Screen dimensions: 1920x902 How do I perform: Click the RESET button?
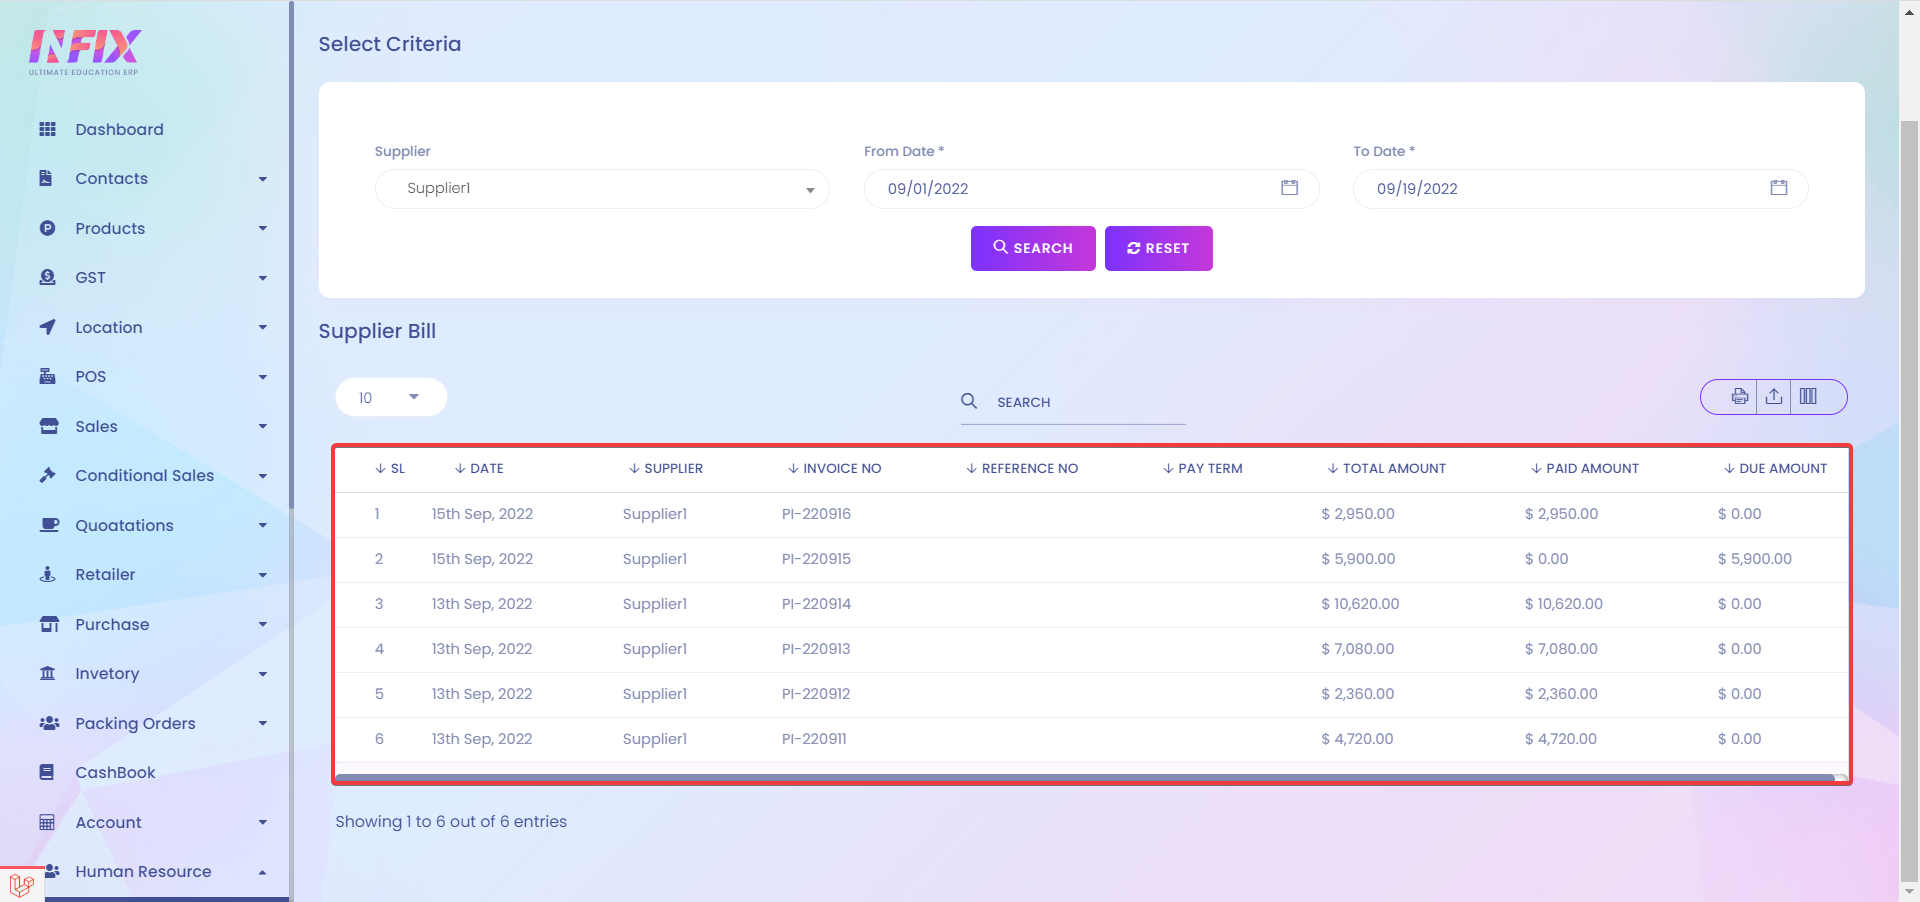tap(1158, 248)
